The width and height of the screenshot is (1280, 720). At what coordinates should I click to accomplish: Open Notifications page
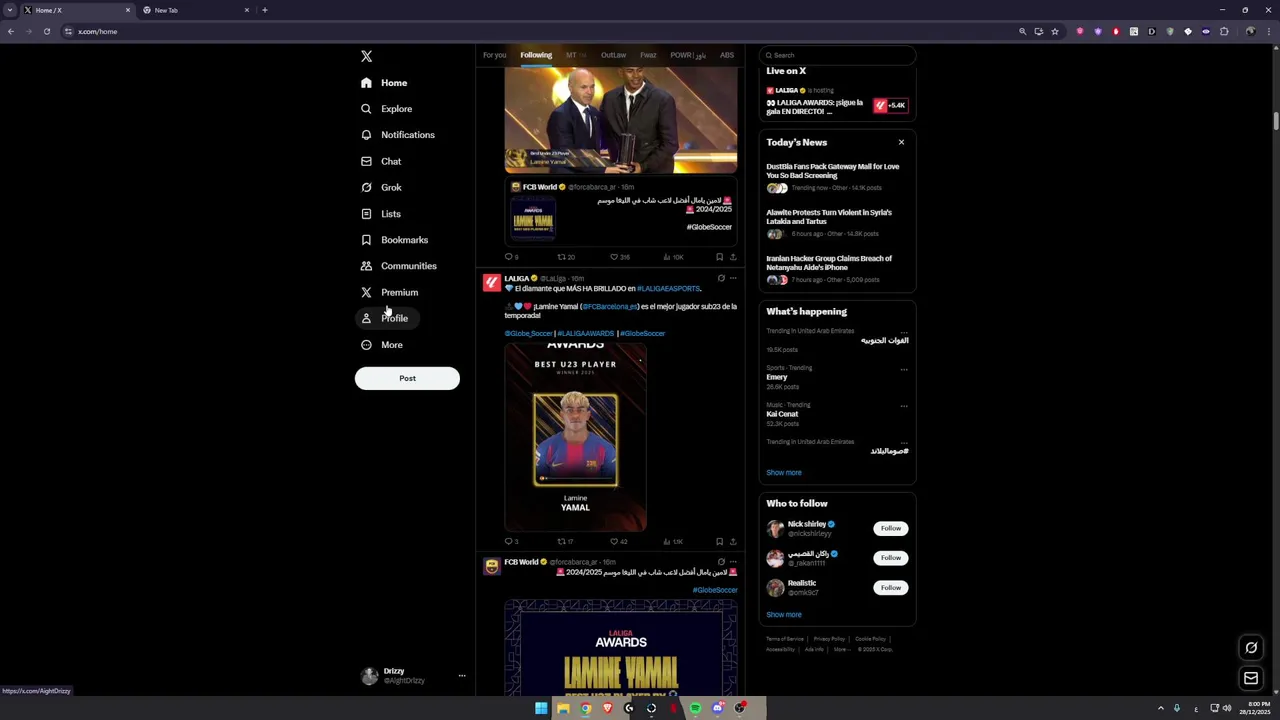tap(398, 135)
